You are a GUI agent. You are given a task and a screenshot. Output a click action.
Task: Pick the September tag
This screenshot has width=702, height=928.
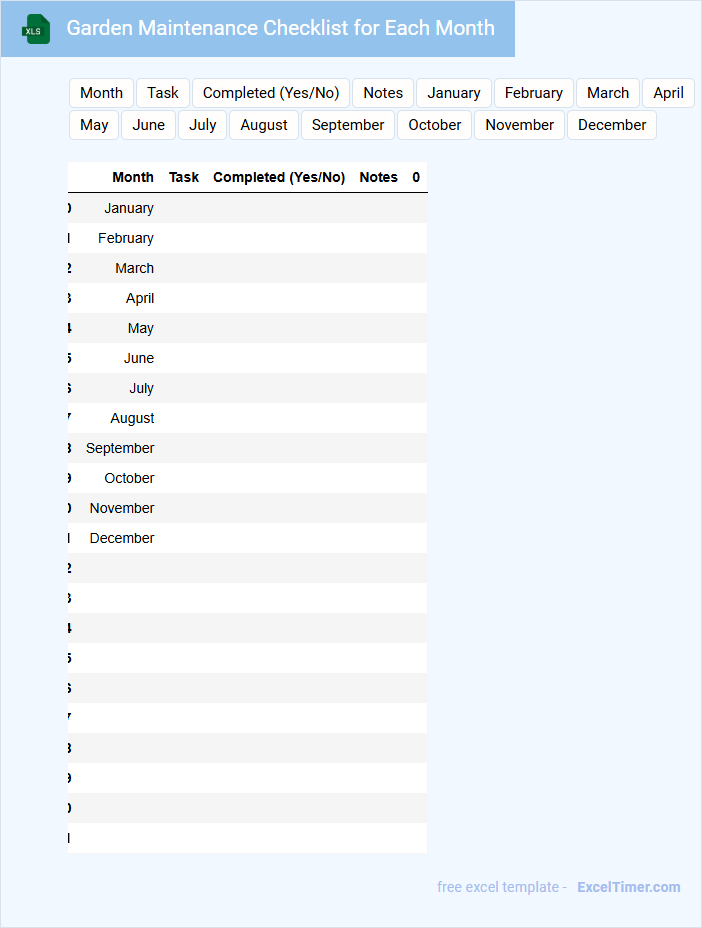[x=348, y=125]
